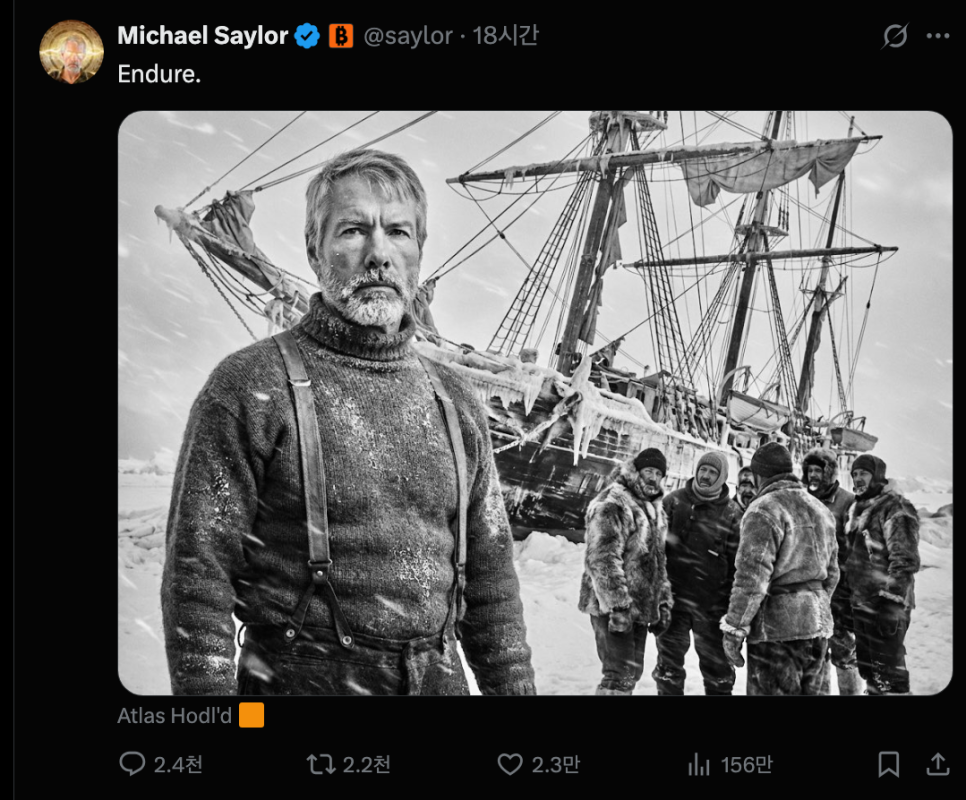Click the orange square beside Atlas Hodl'd
This screenshot has width=966, height=800.
[251, 716]
